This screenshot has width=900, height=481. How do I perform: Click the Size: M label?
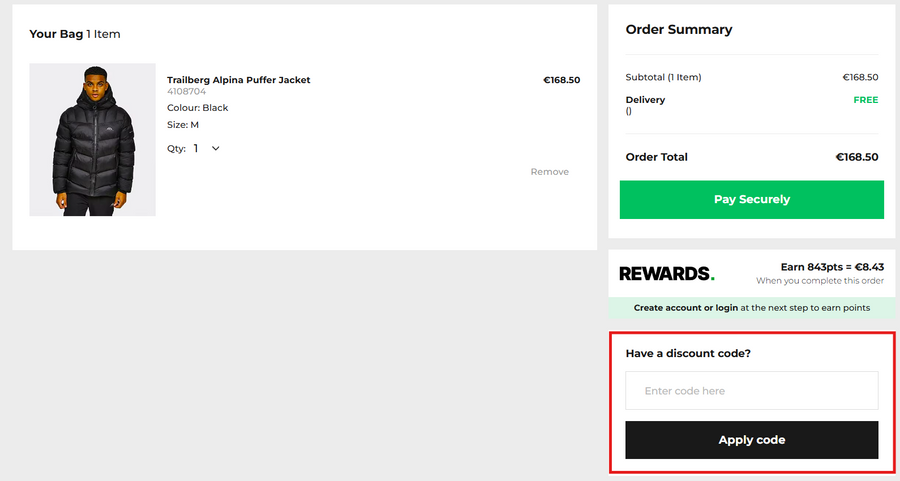coord(183,125)
